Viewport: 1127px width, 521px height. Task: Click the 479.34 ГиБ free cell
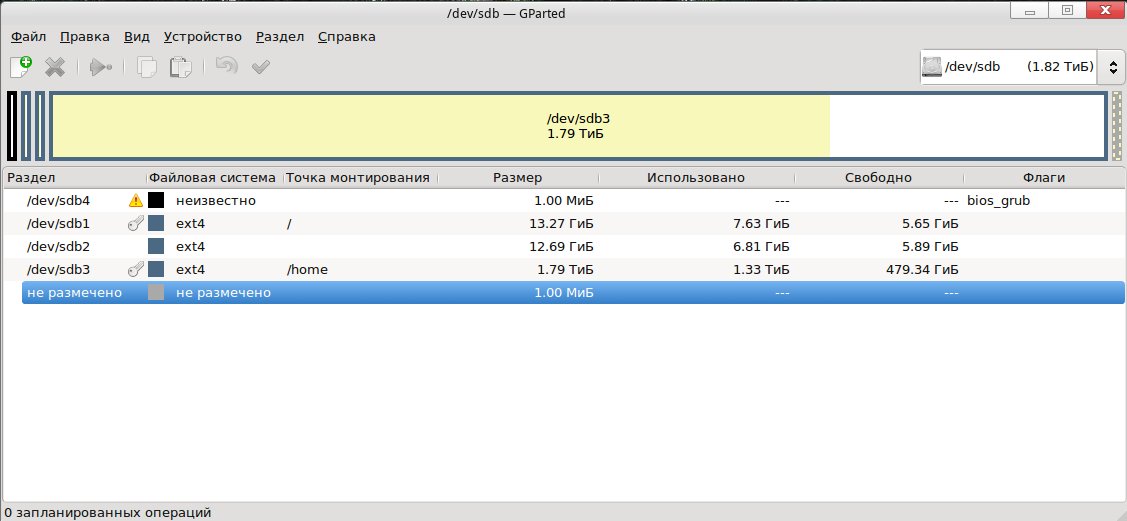pyautogui.click(x=923, y=269)
